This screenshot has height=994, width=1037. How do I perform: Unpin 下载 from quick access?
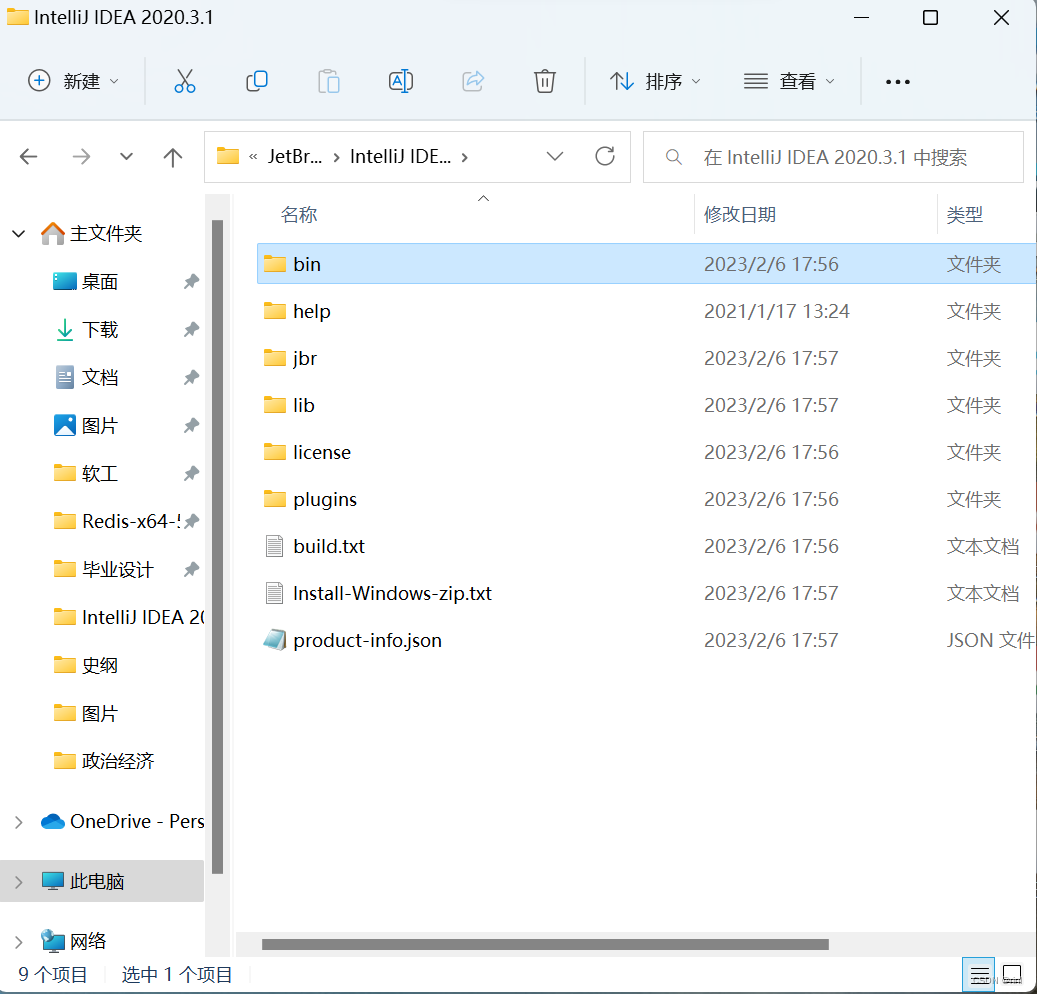pos(190,329)
